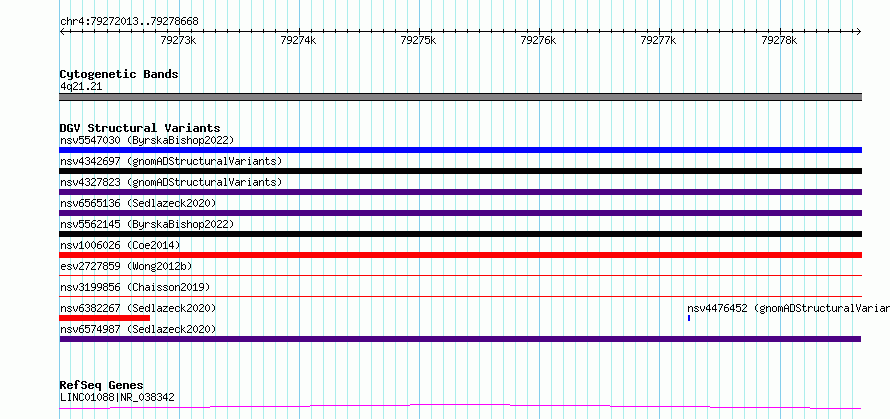Click the nsv6574987 (Sedlazeck2020) label

[138, 329]
